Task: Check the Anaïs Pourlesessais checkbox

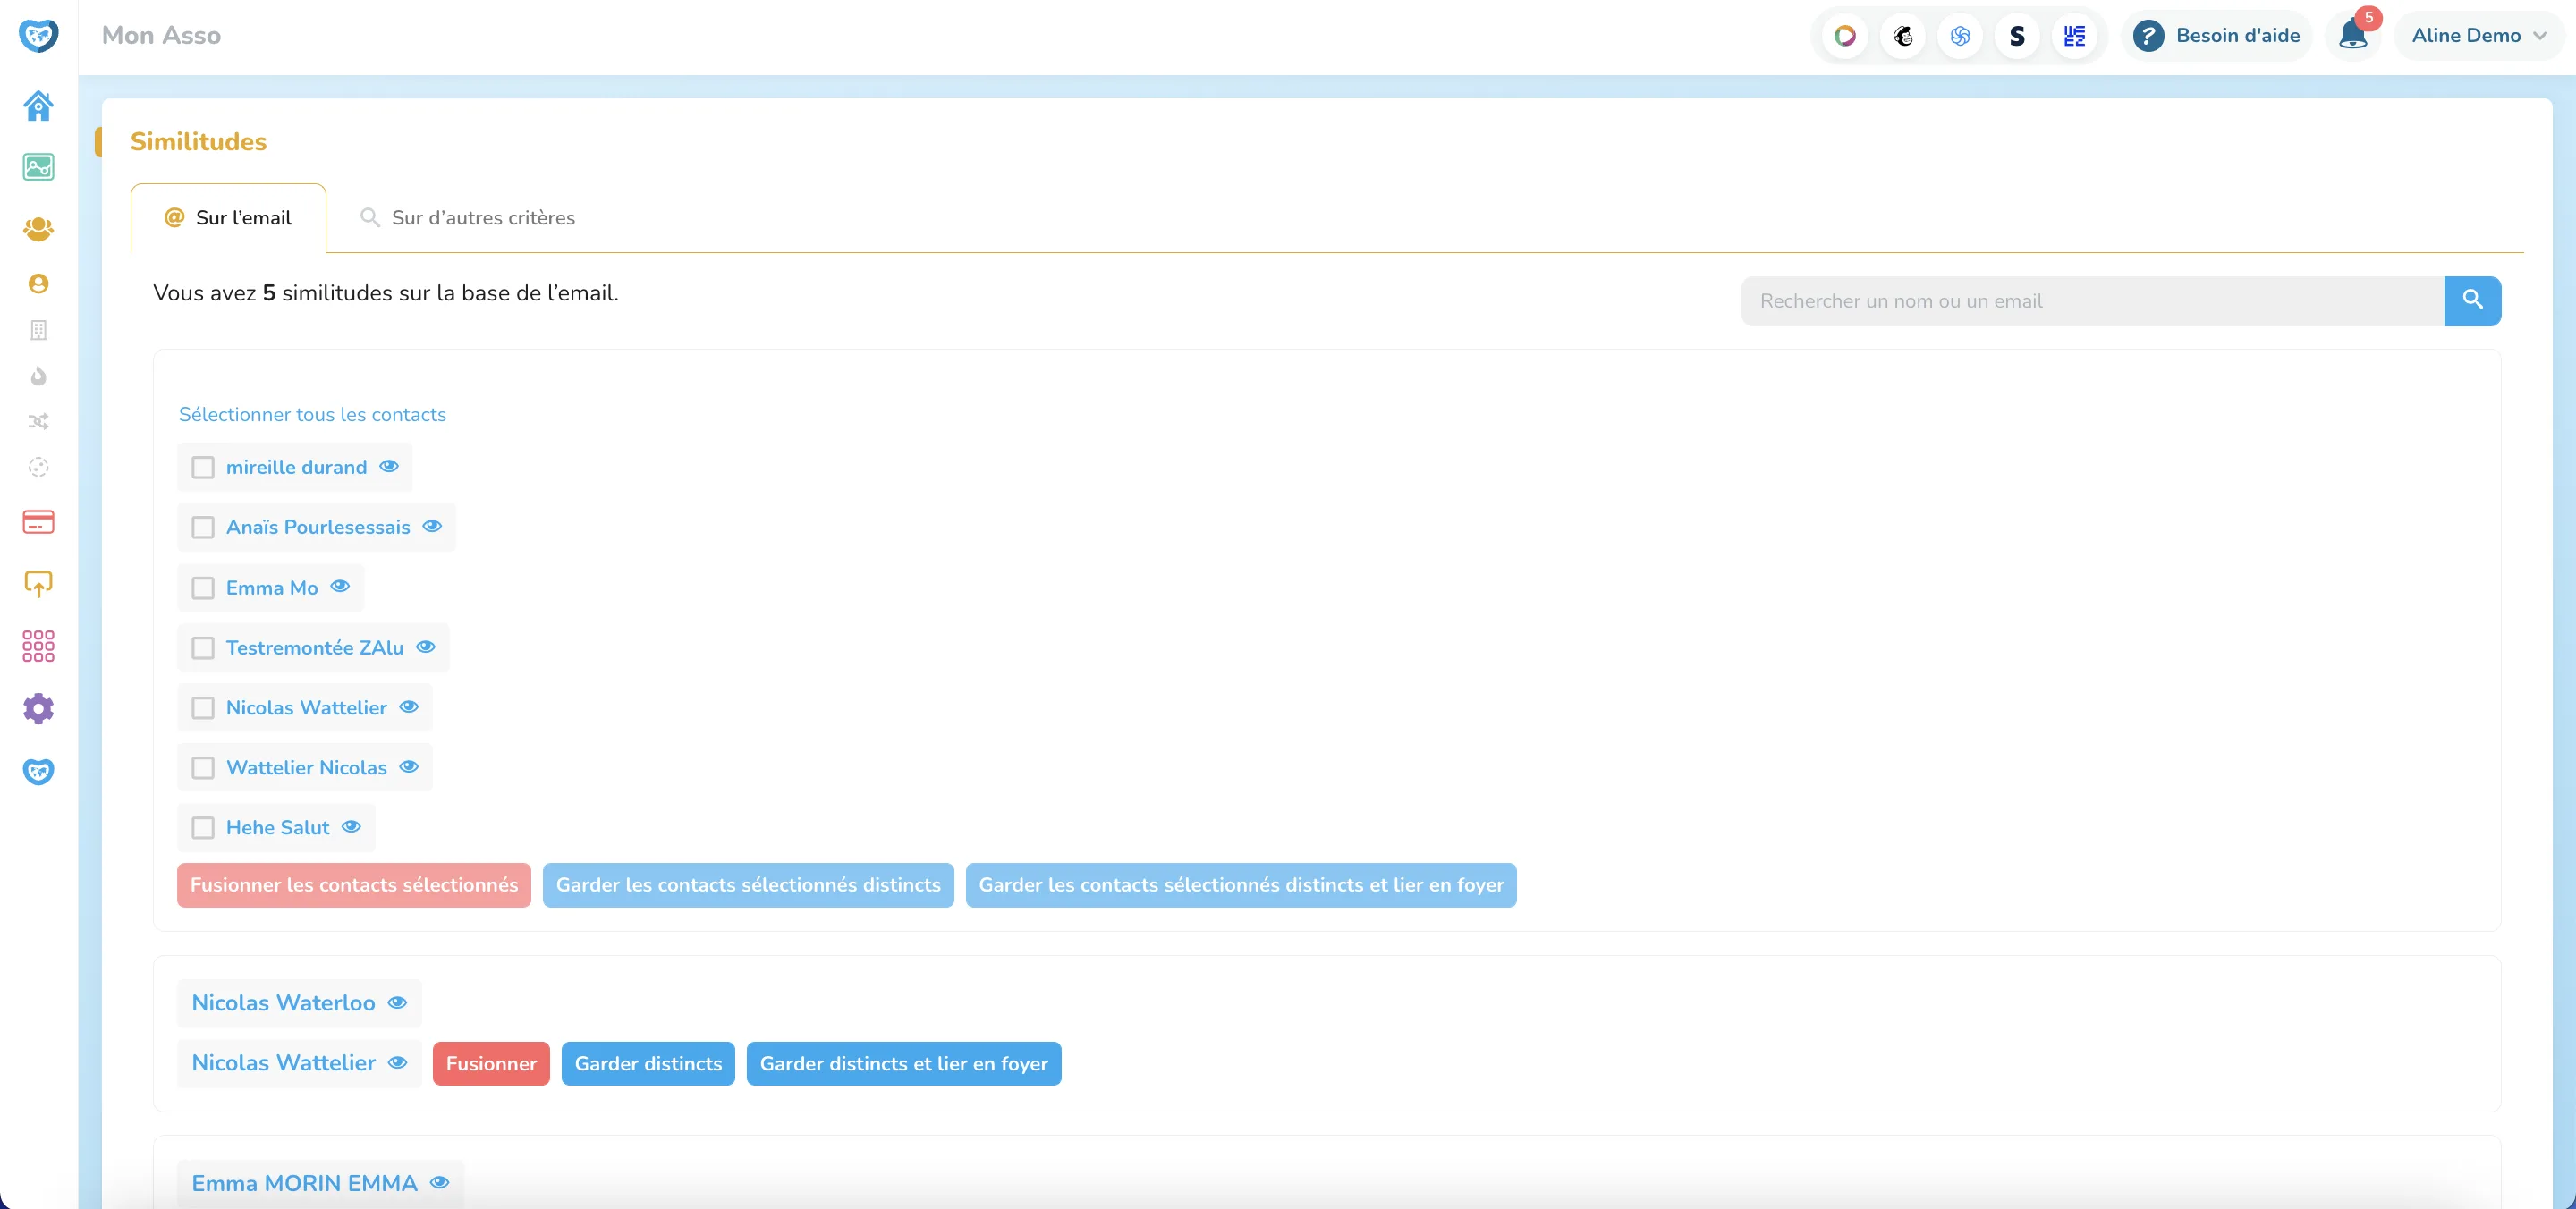Action: [x=203, y=527]
